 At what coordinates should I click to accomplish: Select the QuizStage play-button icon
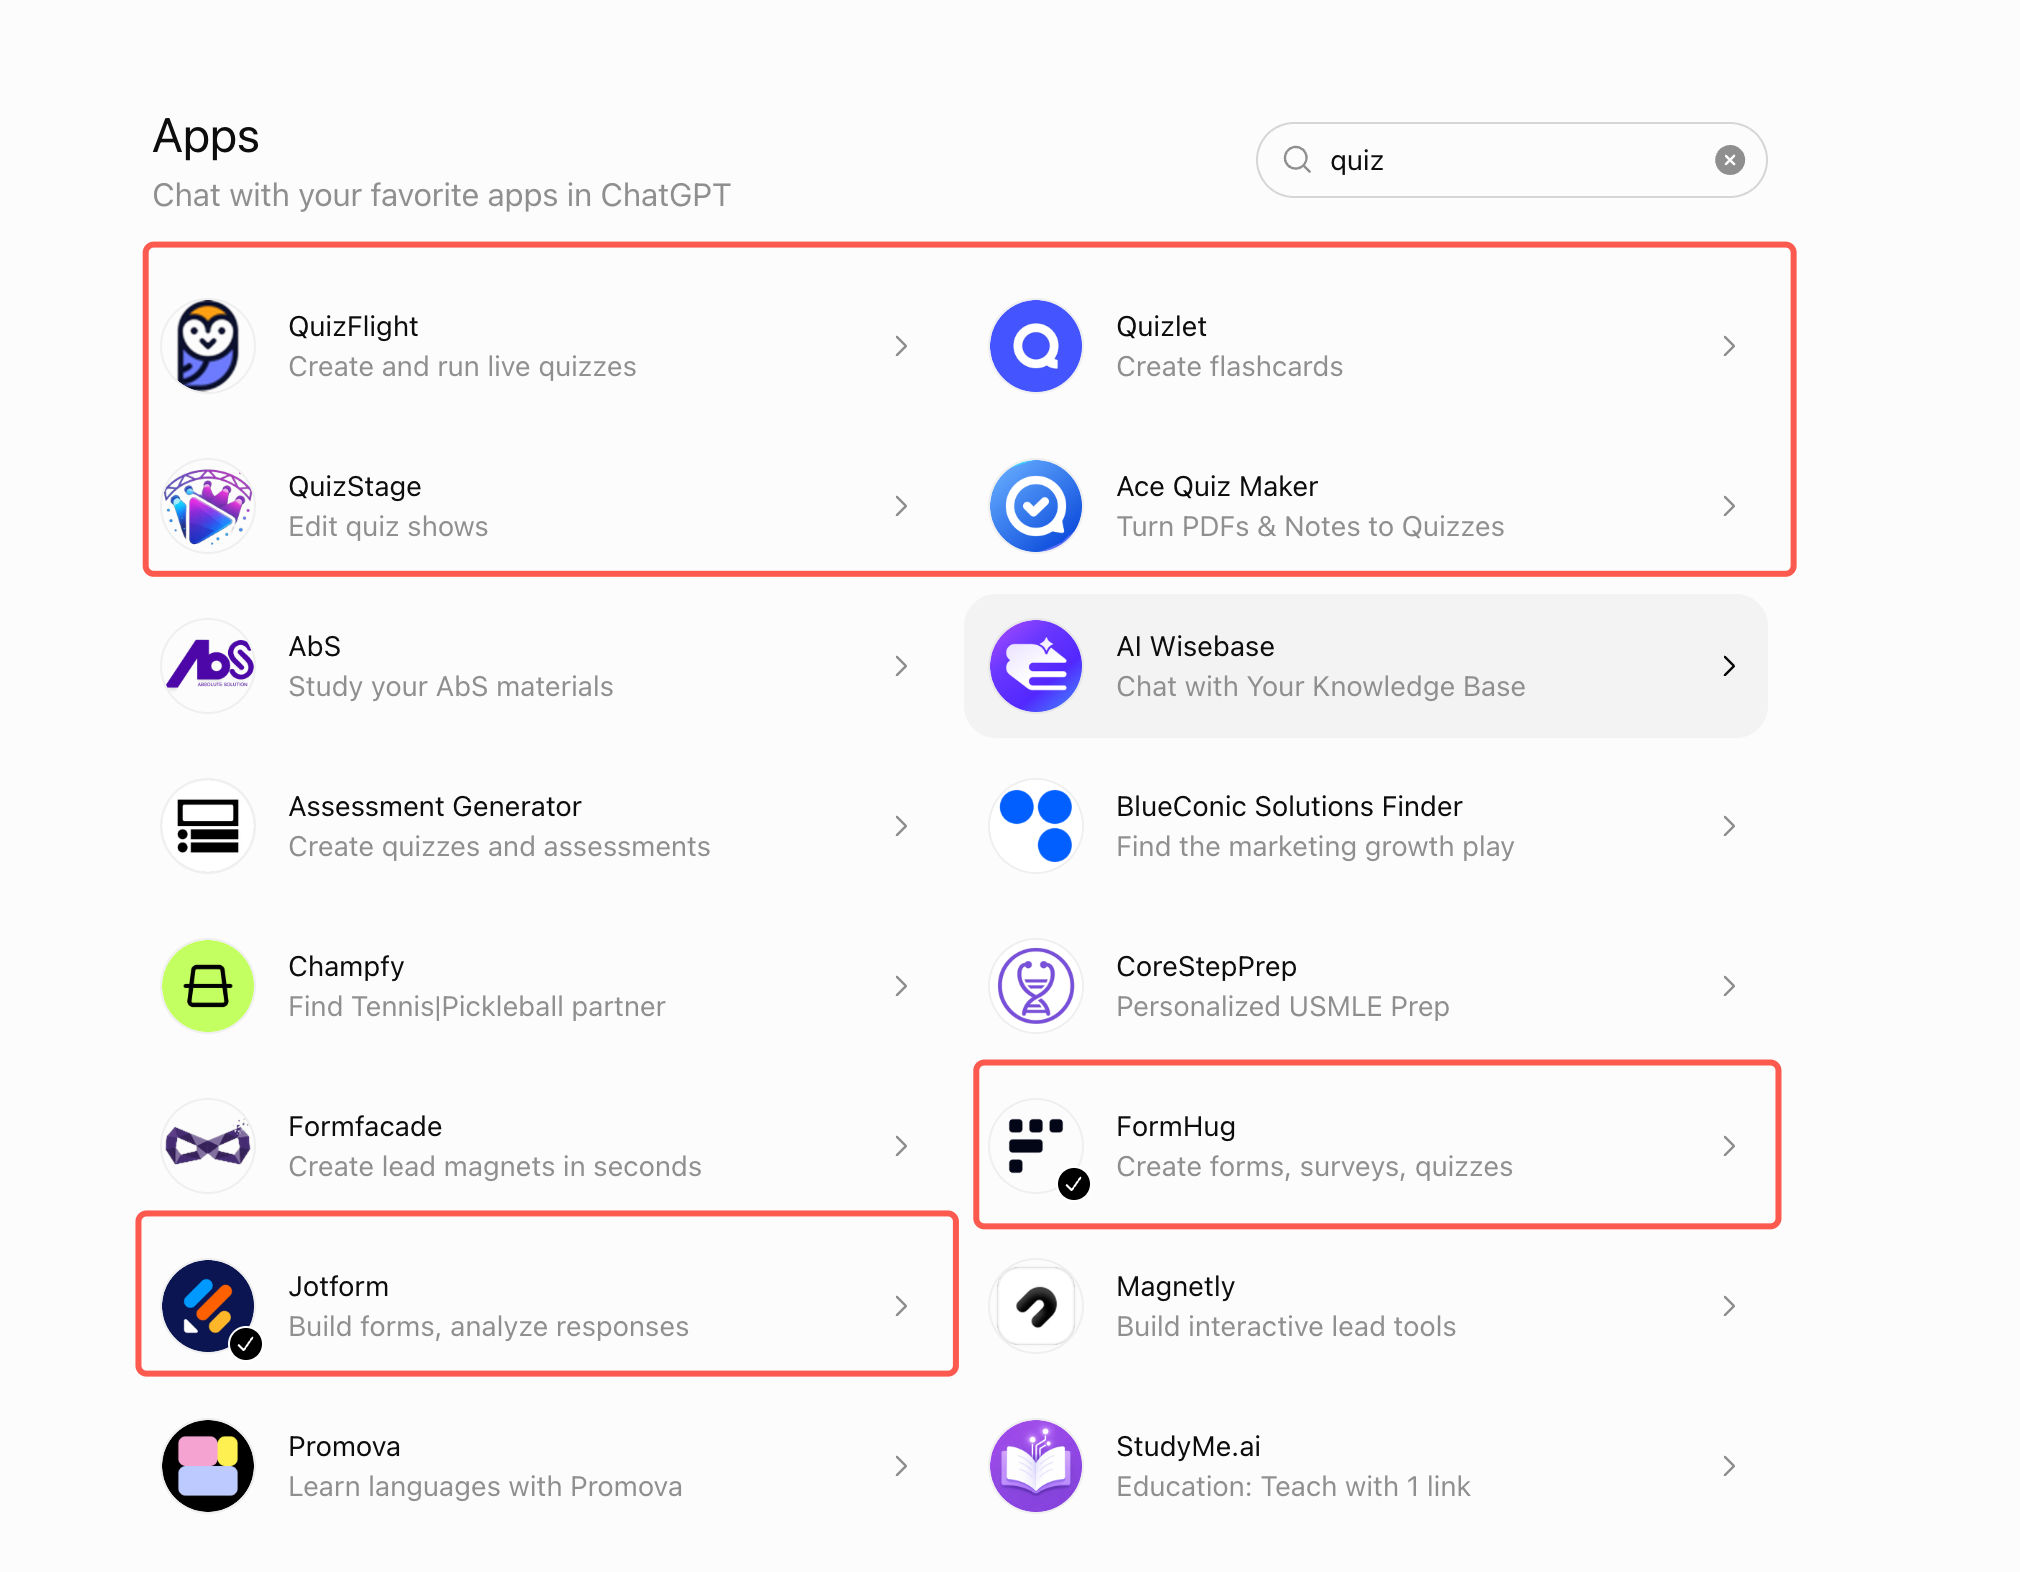208,506
